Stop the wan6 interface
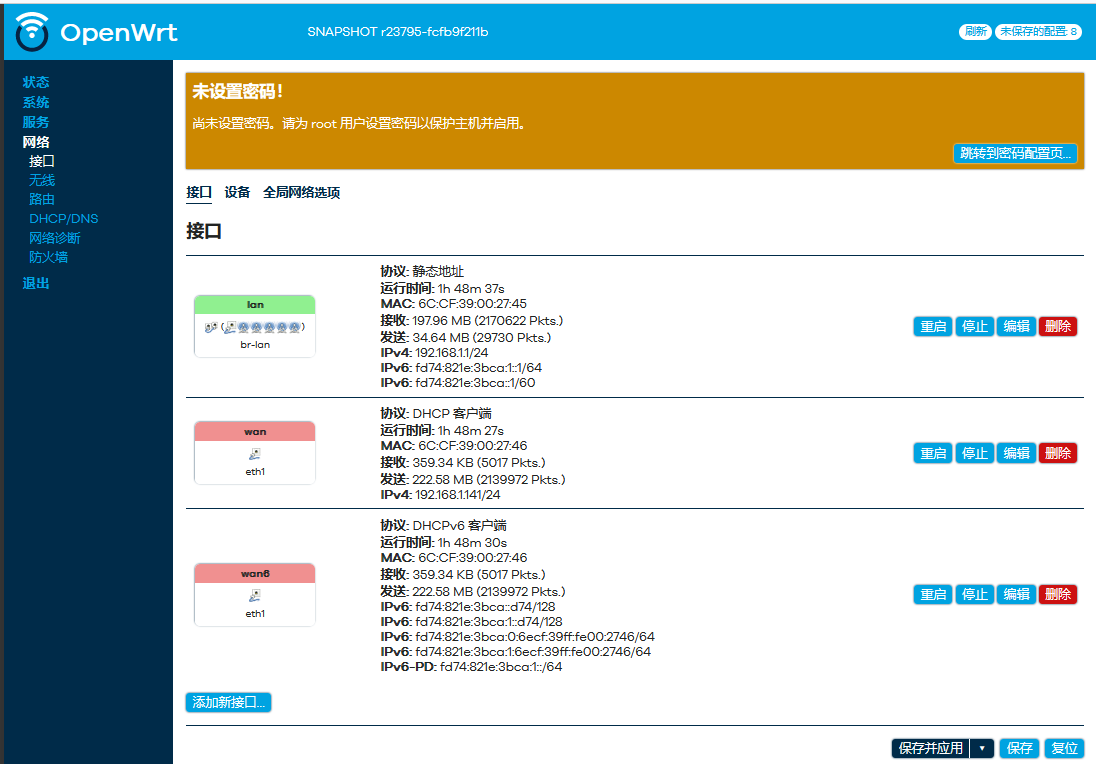Screen dimensions: 1096x764 point(974,594)
